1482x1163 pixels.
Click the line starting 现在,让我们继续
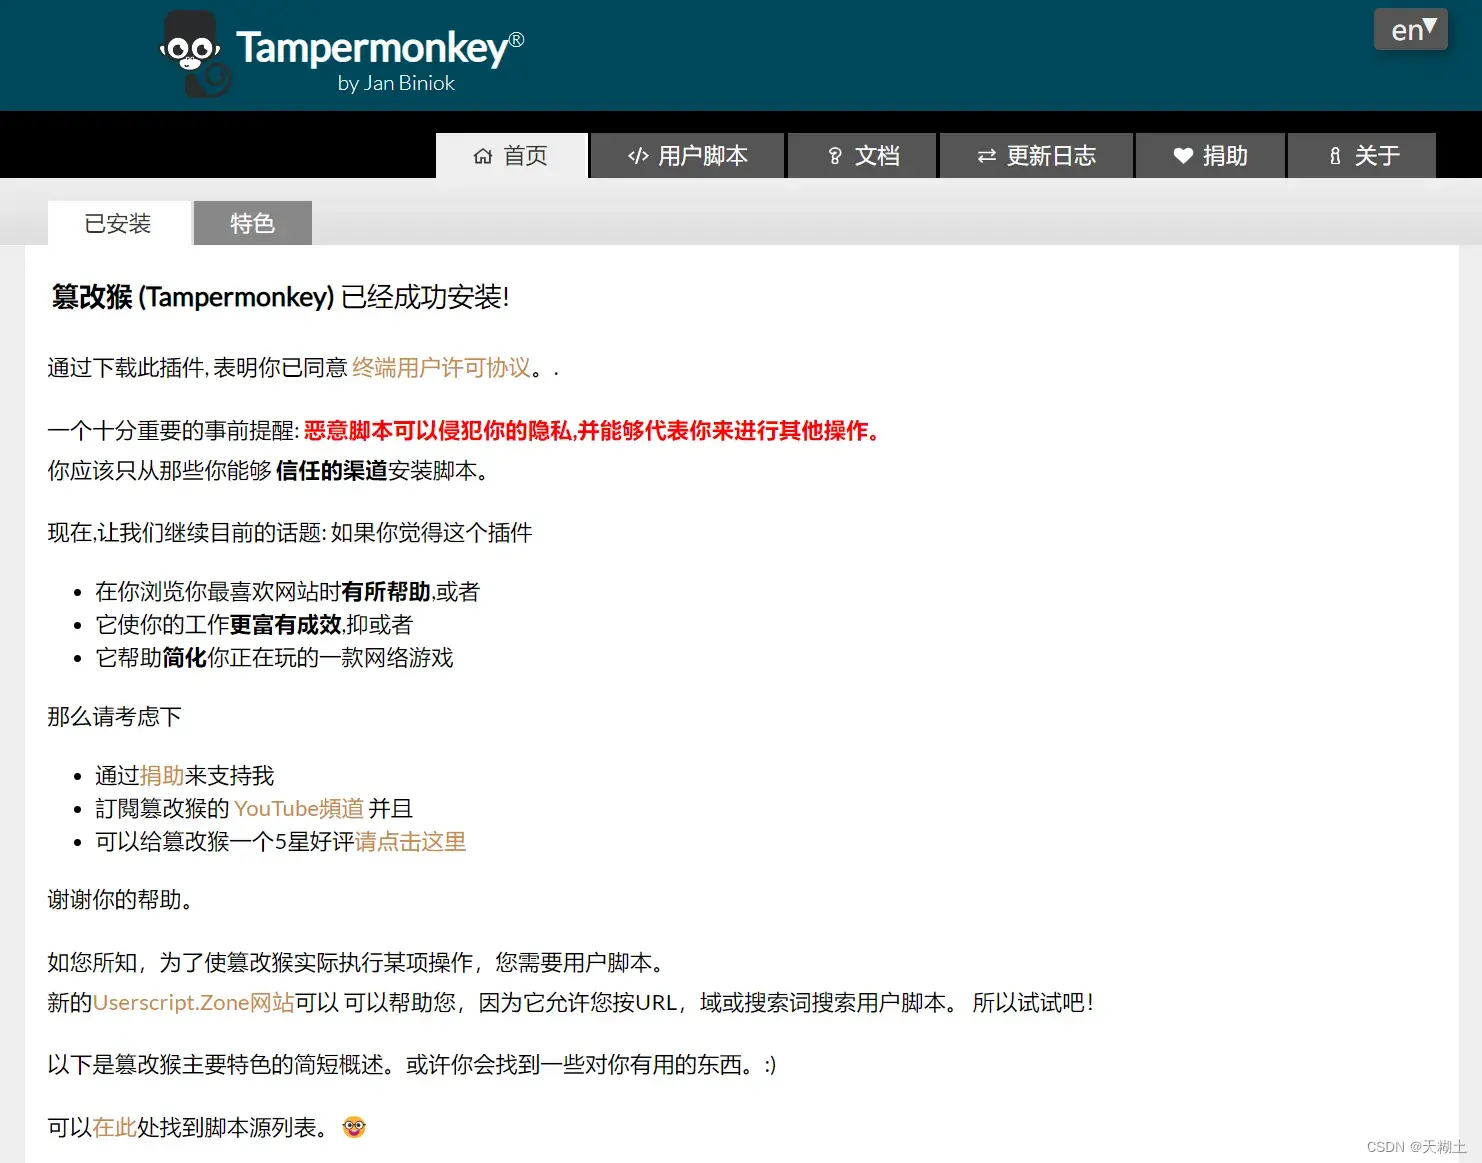point(290,533)
